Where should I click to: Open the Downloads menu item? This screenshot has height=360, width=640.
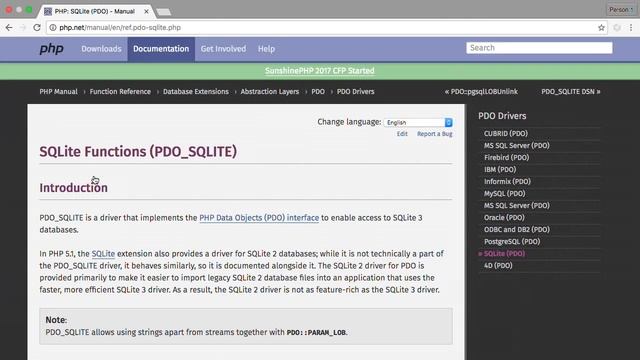[x=101, y=49]
